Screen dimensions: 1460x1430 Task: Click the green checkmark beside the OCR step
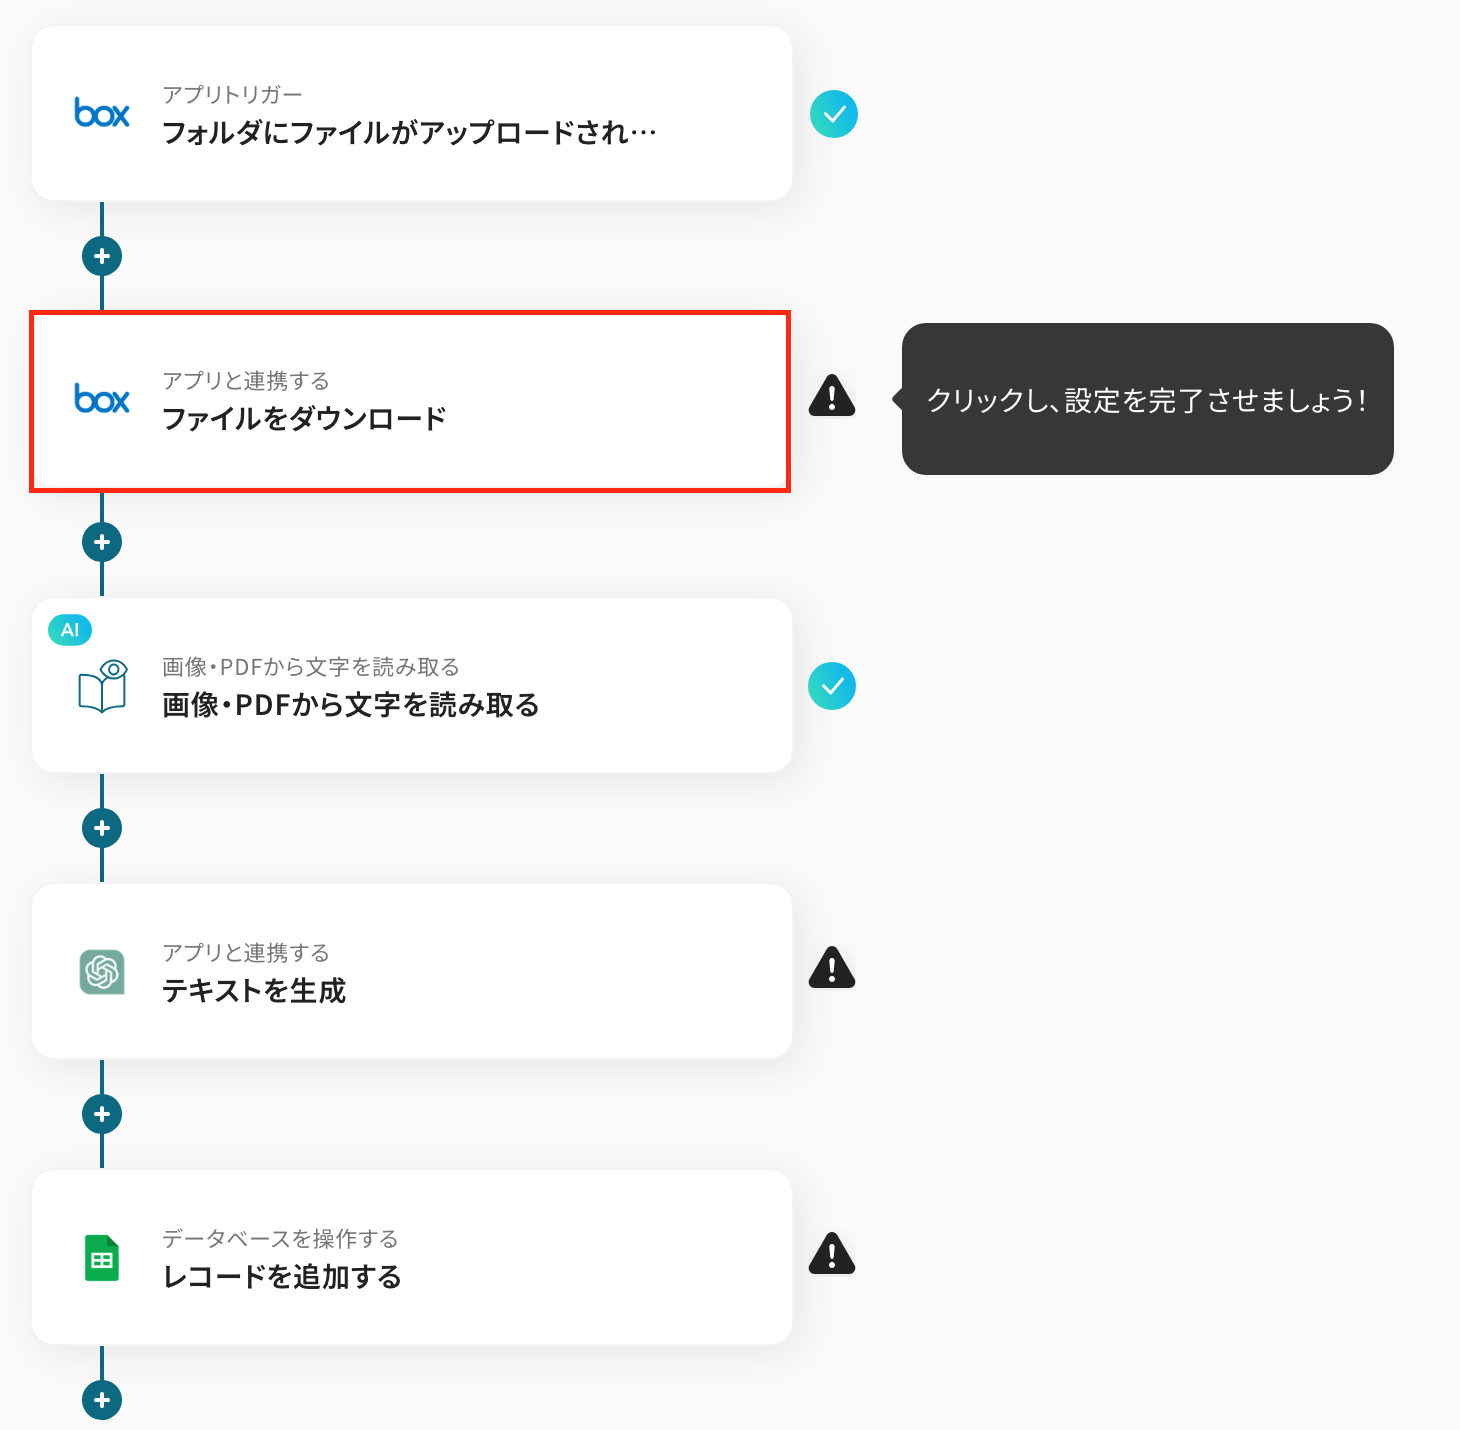tap(832, 686)
